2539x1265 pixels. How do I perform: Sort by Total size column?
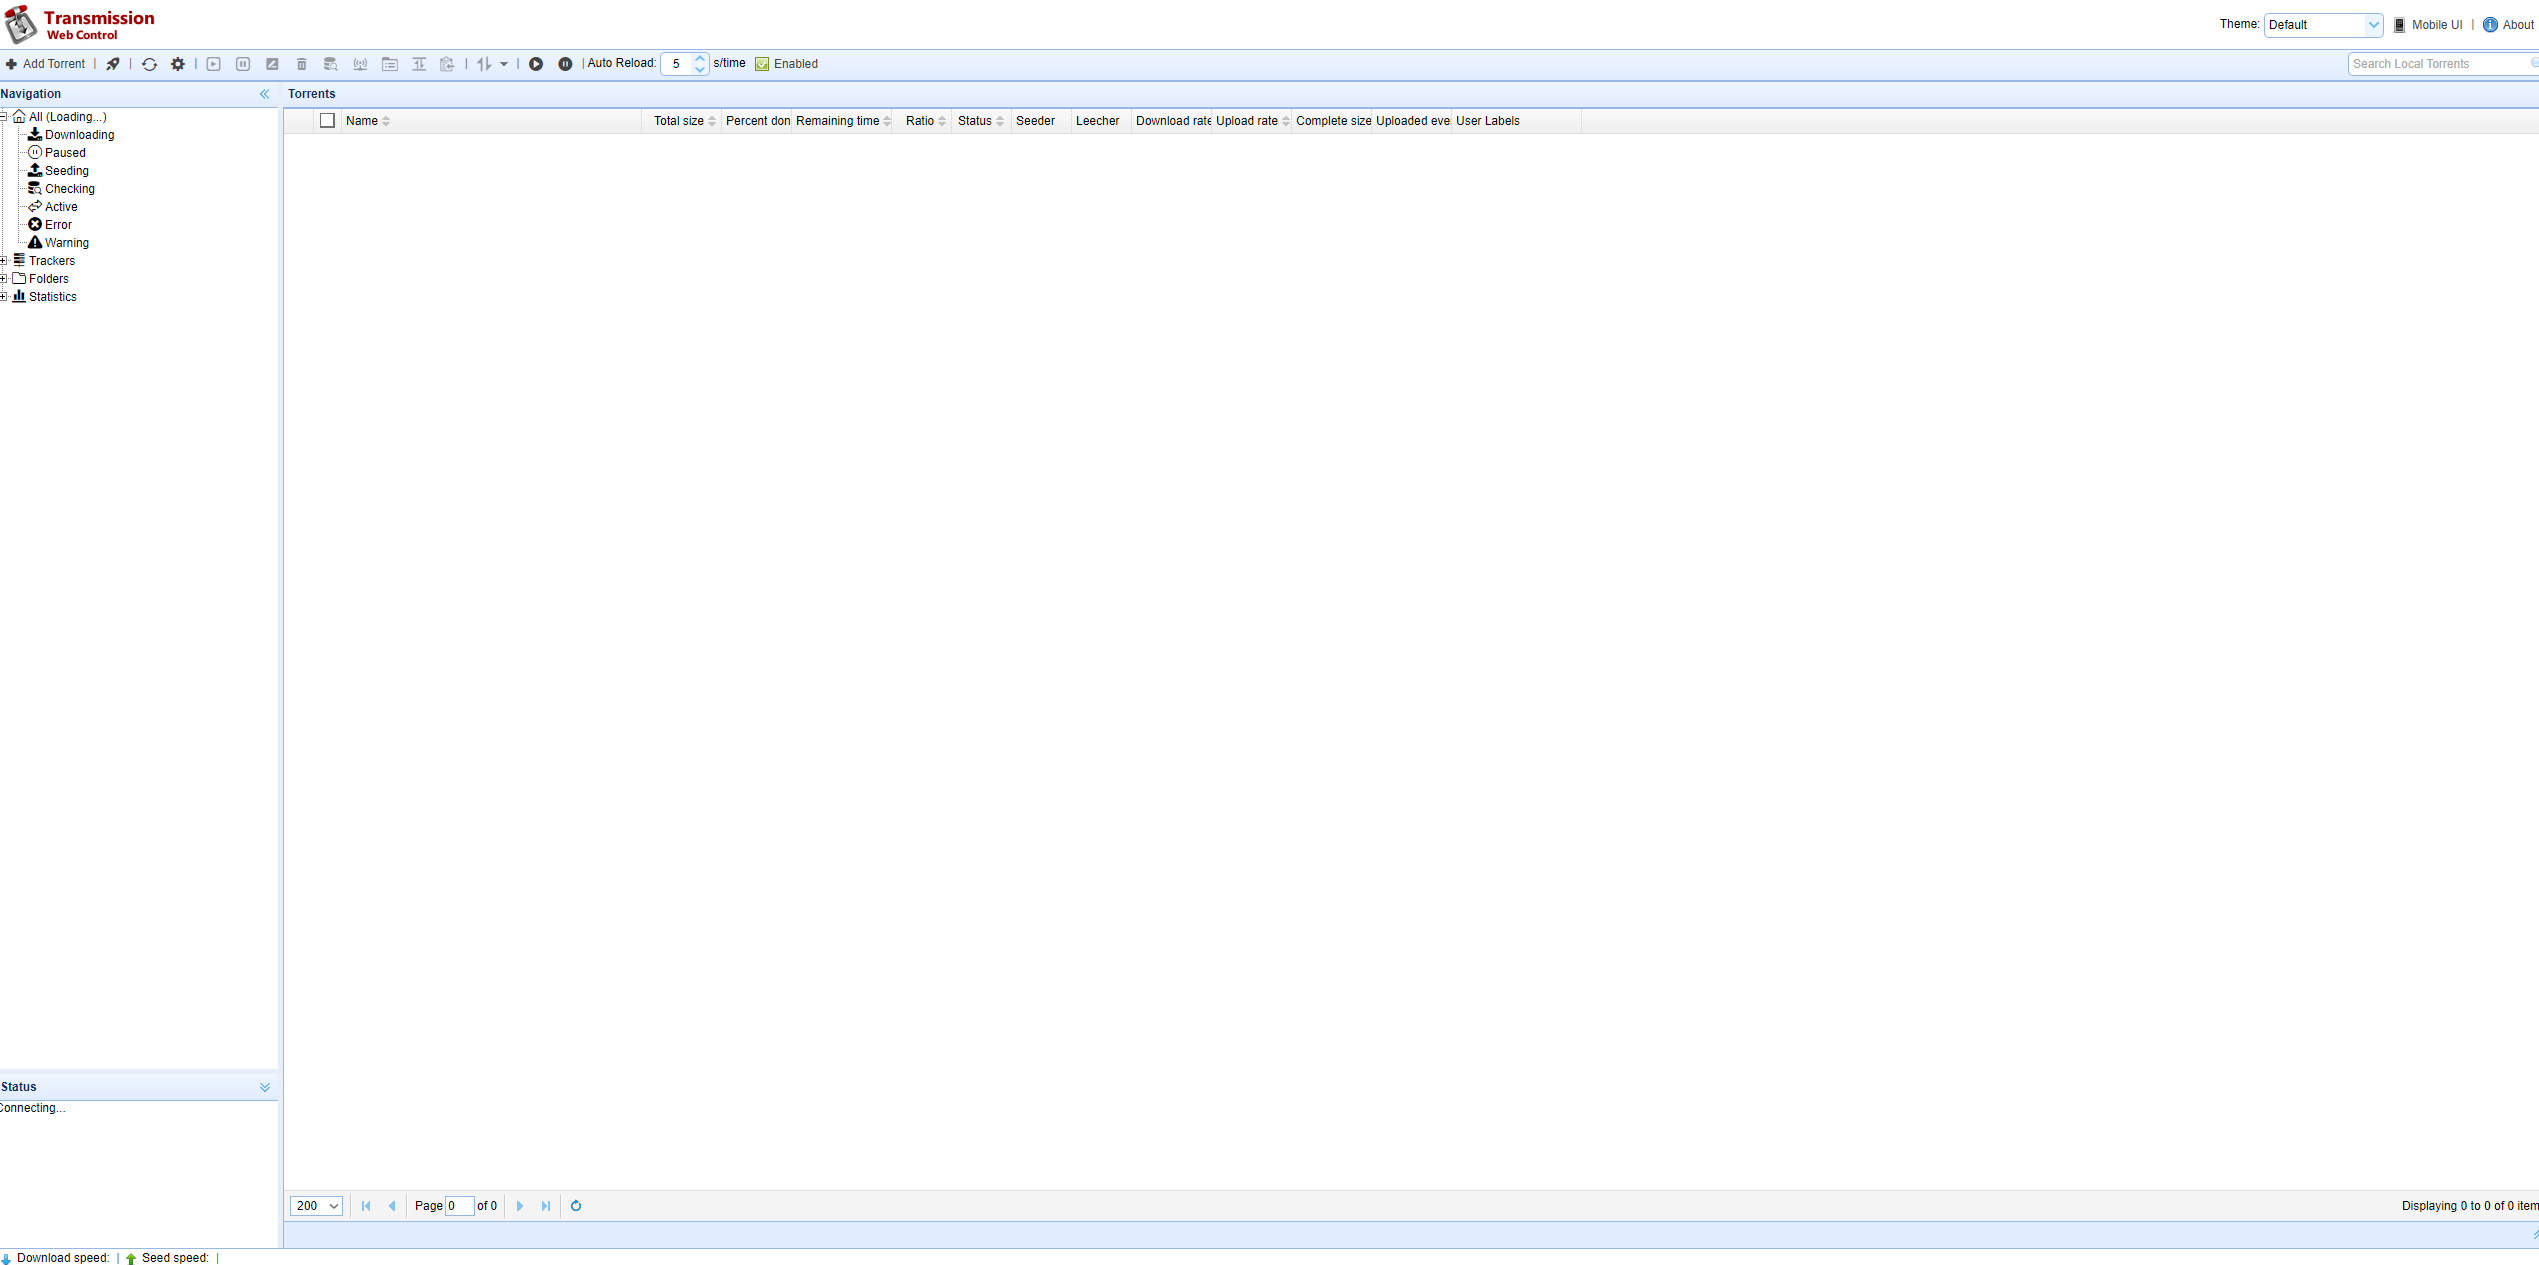[x=684, y=121]
